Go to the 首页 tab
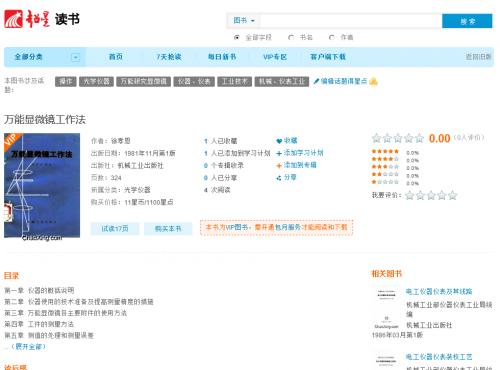 point(116,57)
